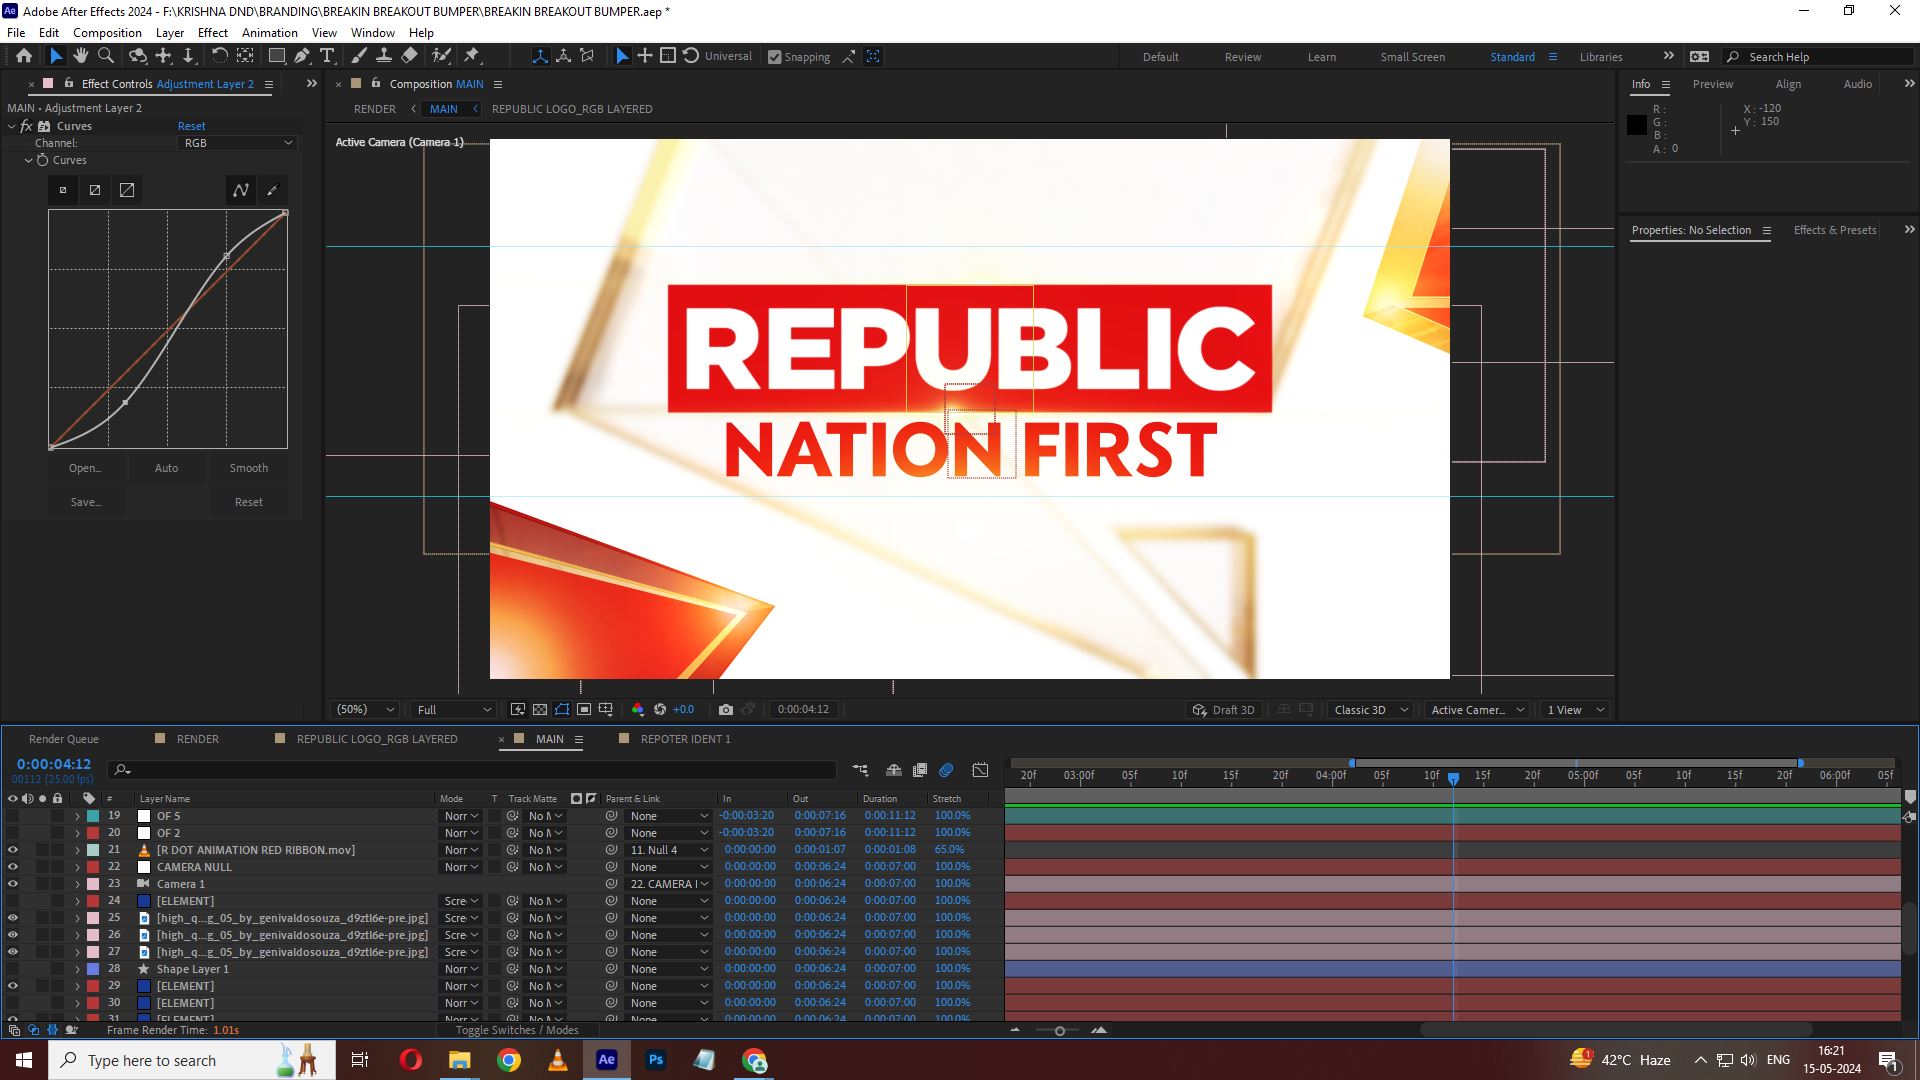Click the Save... button in Curves
The height and width of the screenshot is (1080, 1920).
[85, 502]
